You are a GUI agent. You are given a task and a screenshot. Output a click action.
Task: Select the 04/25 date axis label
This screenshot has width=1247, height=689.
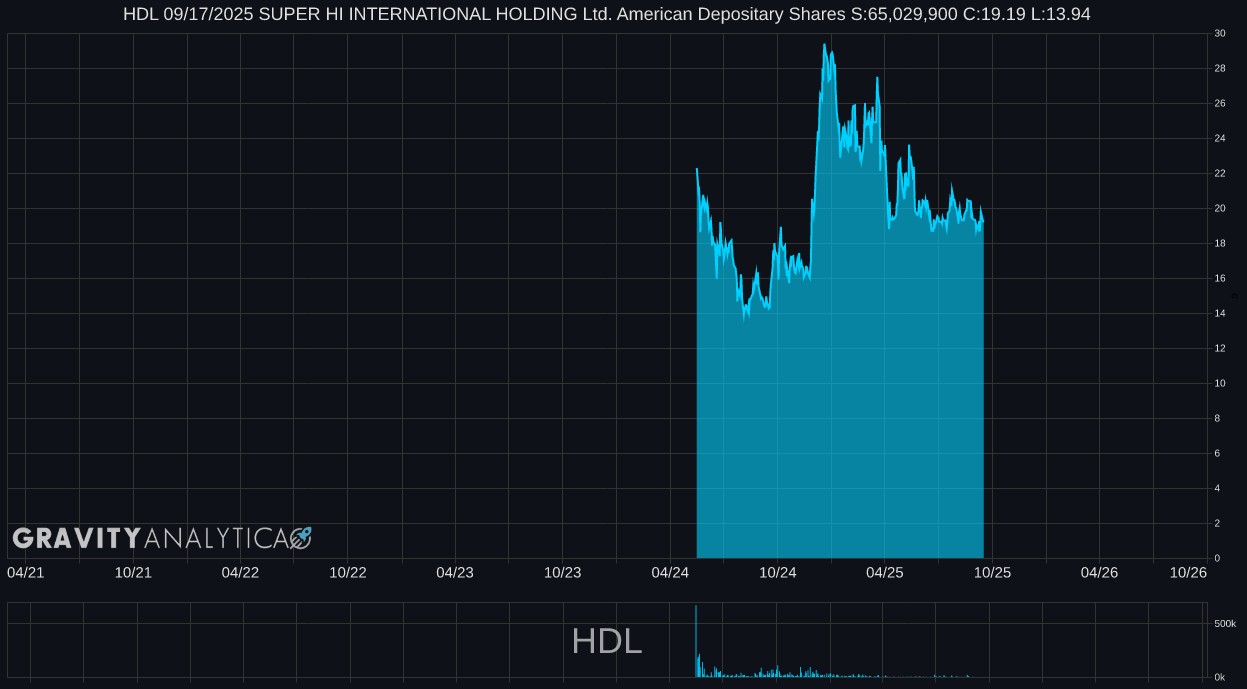885,572
